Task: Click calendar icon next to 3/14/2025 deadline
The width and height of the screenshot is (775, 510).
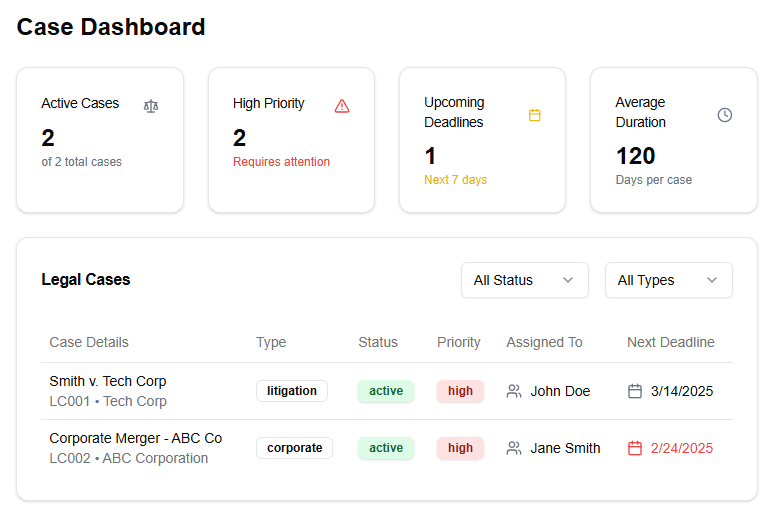Action: pos(634,391)
